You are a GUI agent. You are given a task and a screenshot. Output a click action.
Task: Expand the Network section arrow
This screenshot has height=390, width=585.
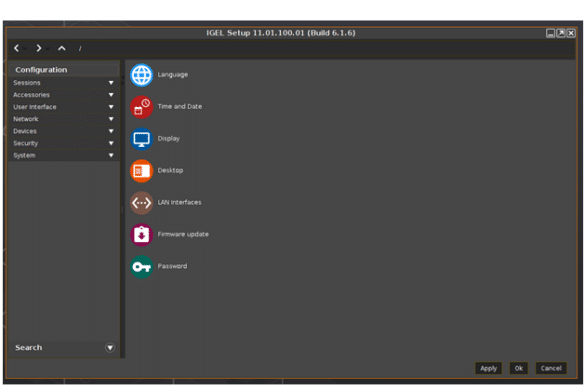111,119
